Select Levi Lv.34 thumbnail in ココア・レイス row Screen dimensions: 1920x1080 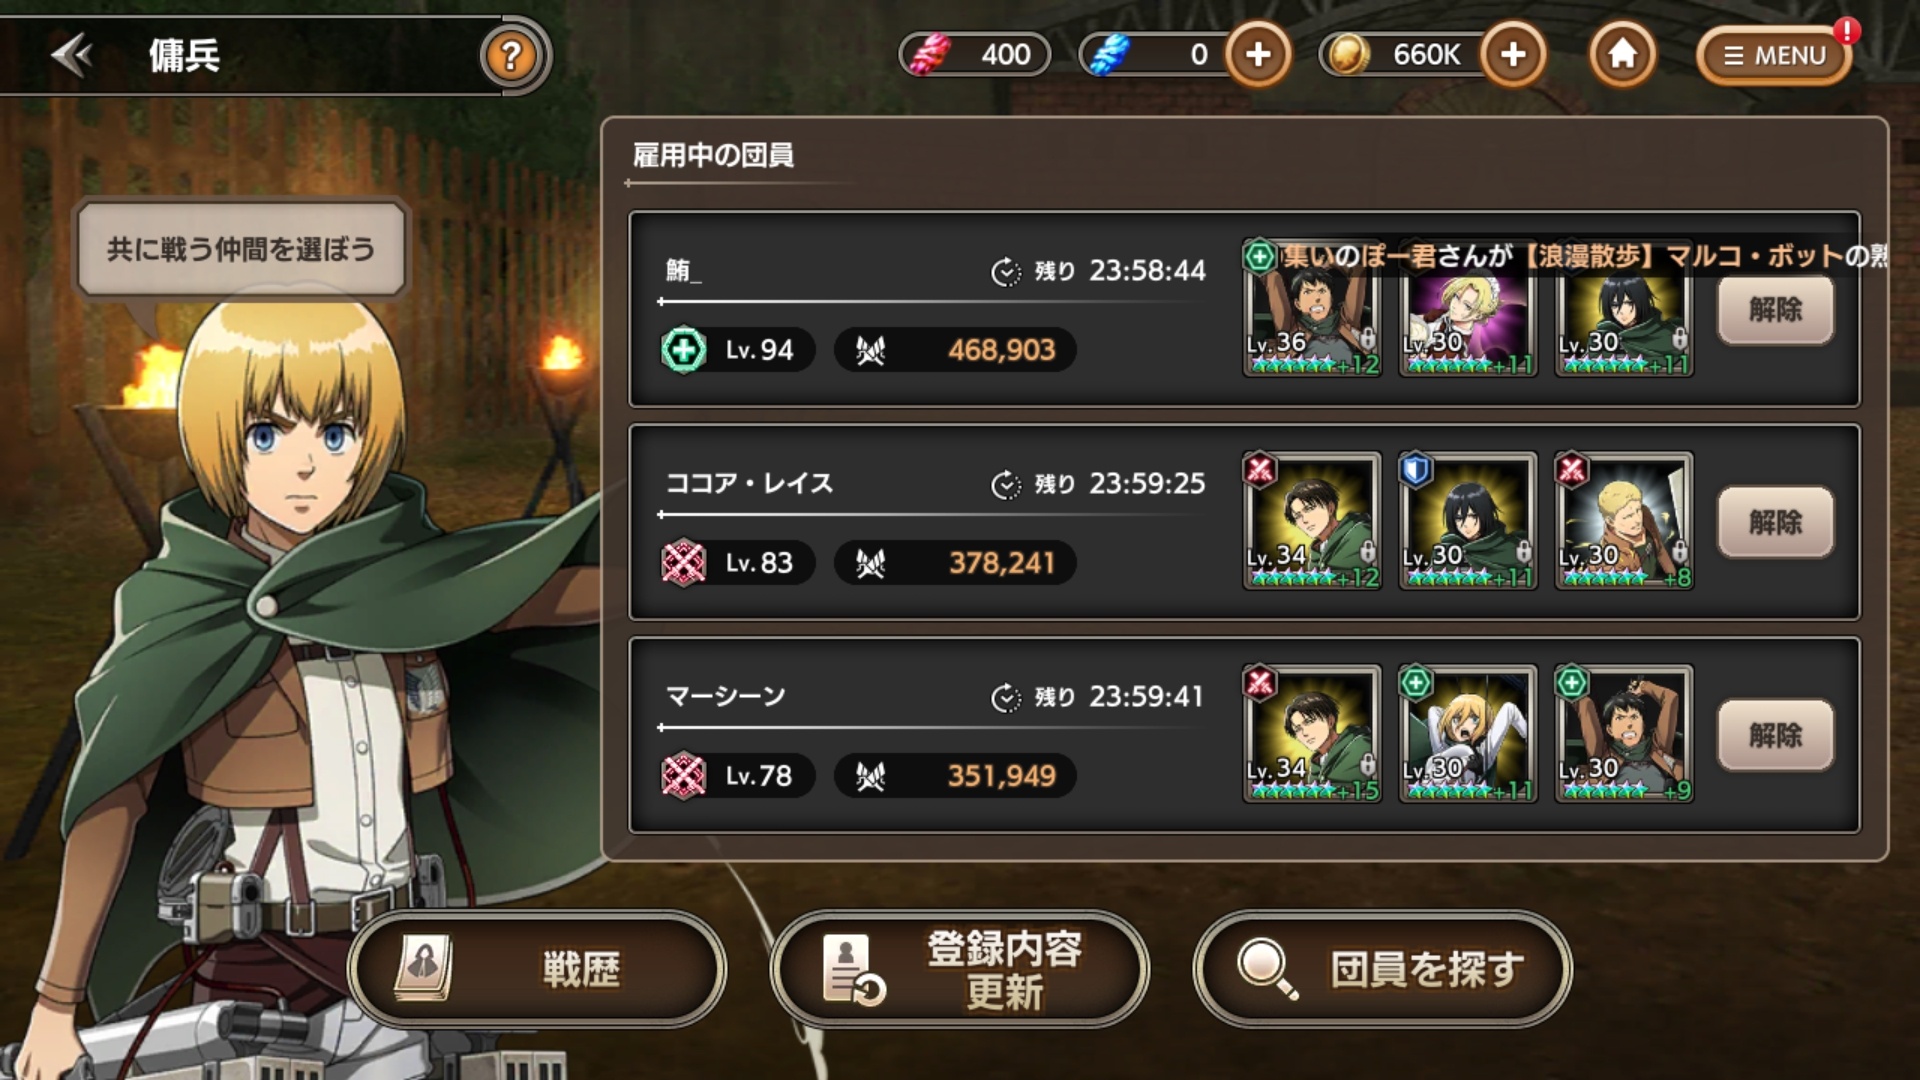click(1312, 521)
